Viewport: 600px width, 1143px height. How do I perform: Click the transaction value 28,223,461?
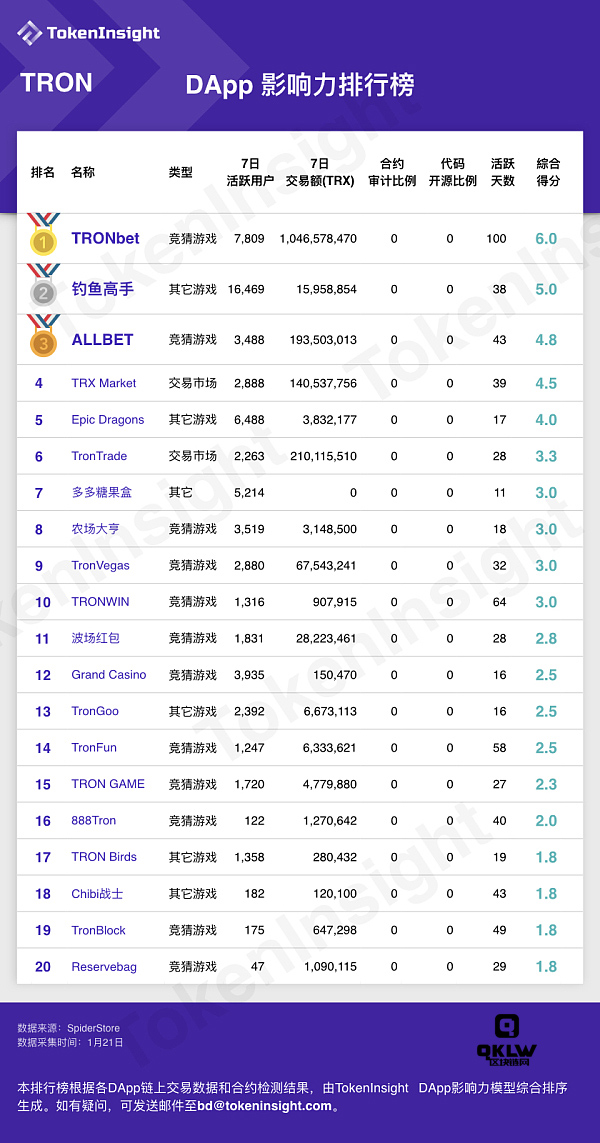pyautogui.click(x=326, y=639)
